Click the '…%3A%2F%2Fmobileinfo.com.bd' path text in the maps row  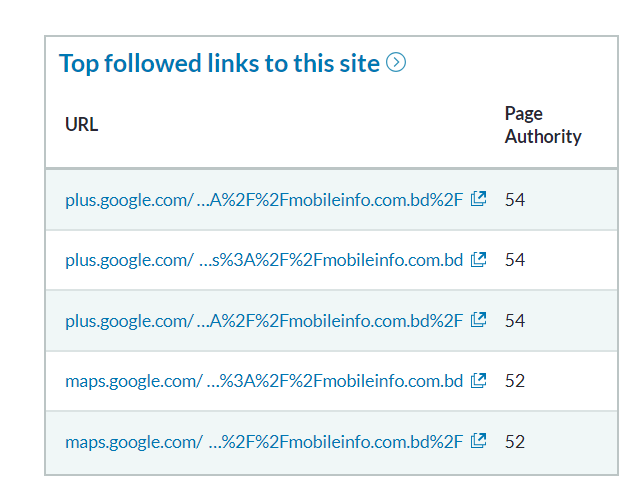(335, 381)
